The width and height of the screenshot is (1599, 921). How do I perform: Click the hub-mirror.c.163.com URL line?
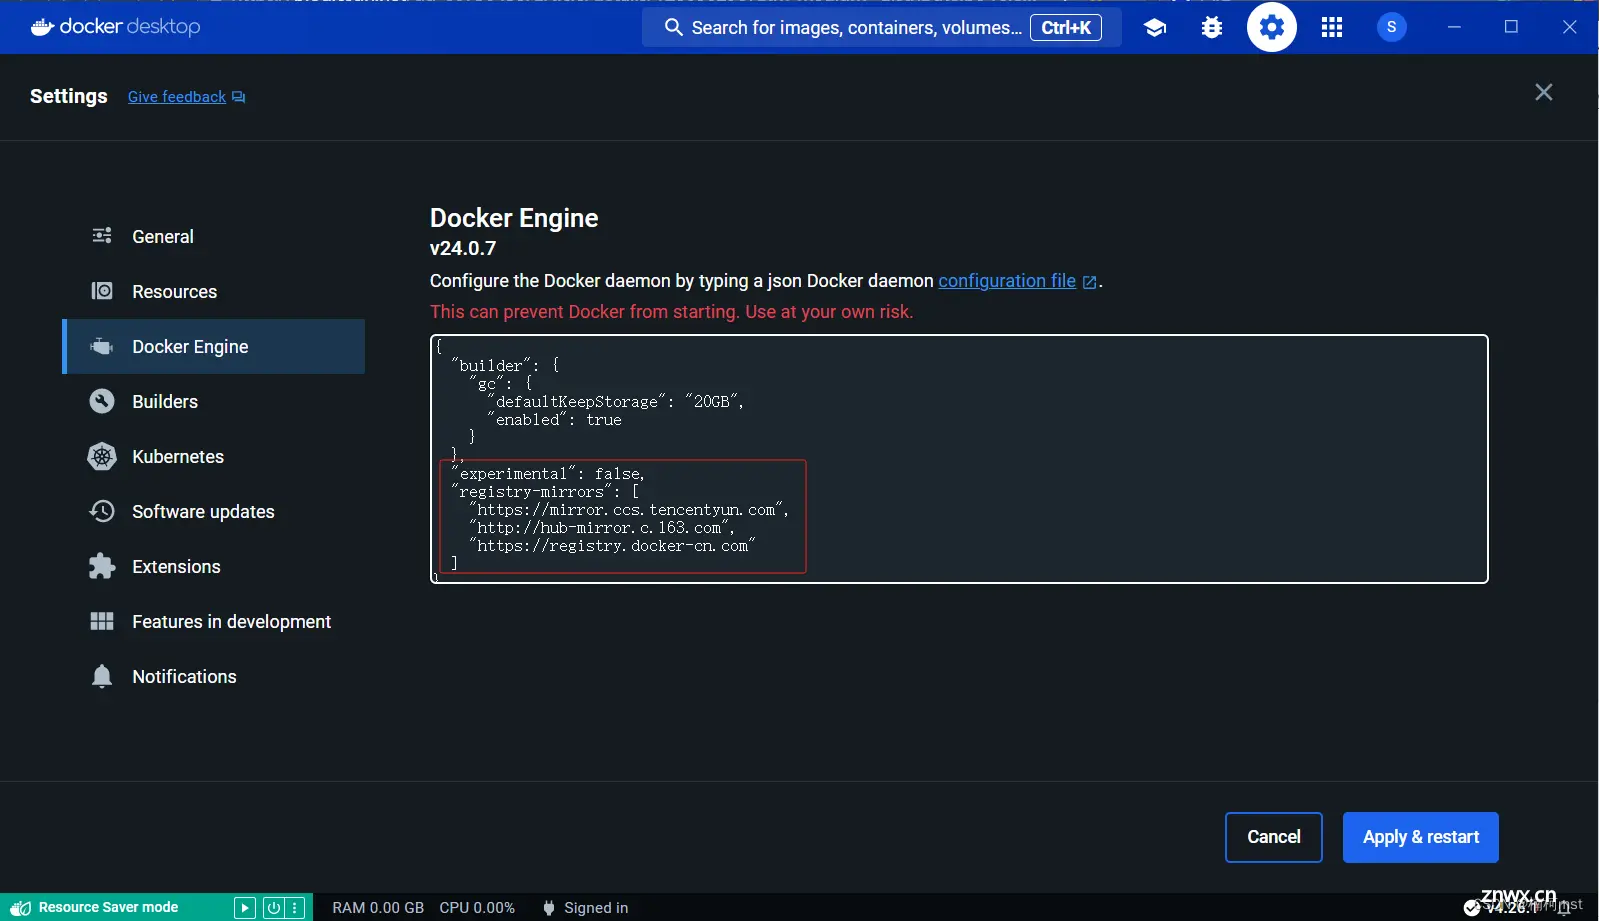point(602,528)
